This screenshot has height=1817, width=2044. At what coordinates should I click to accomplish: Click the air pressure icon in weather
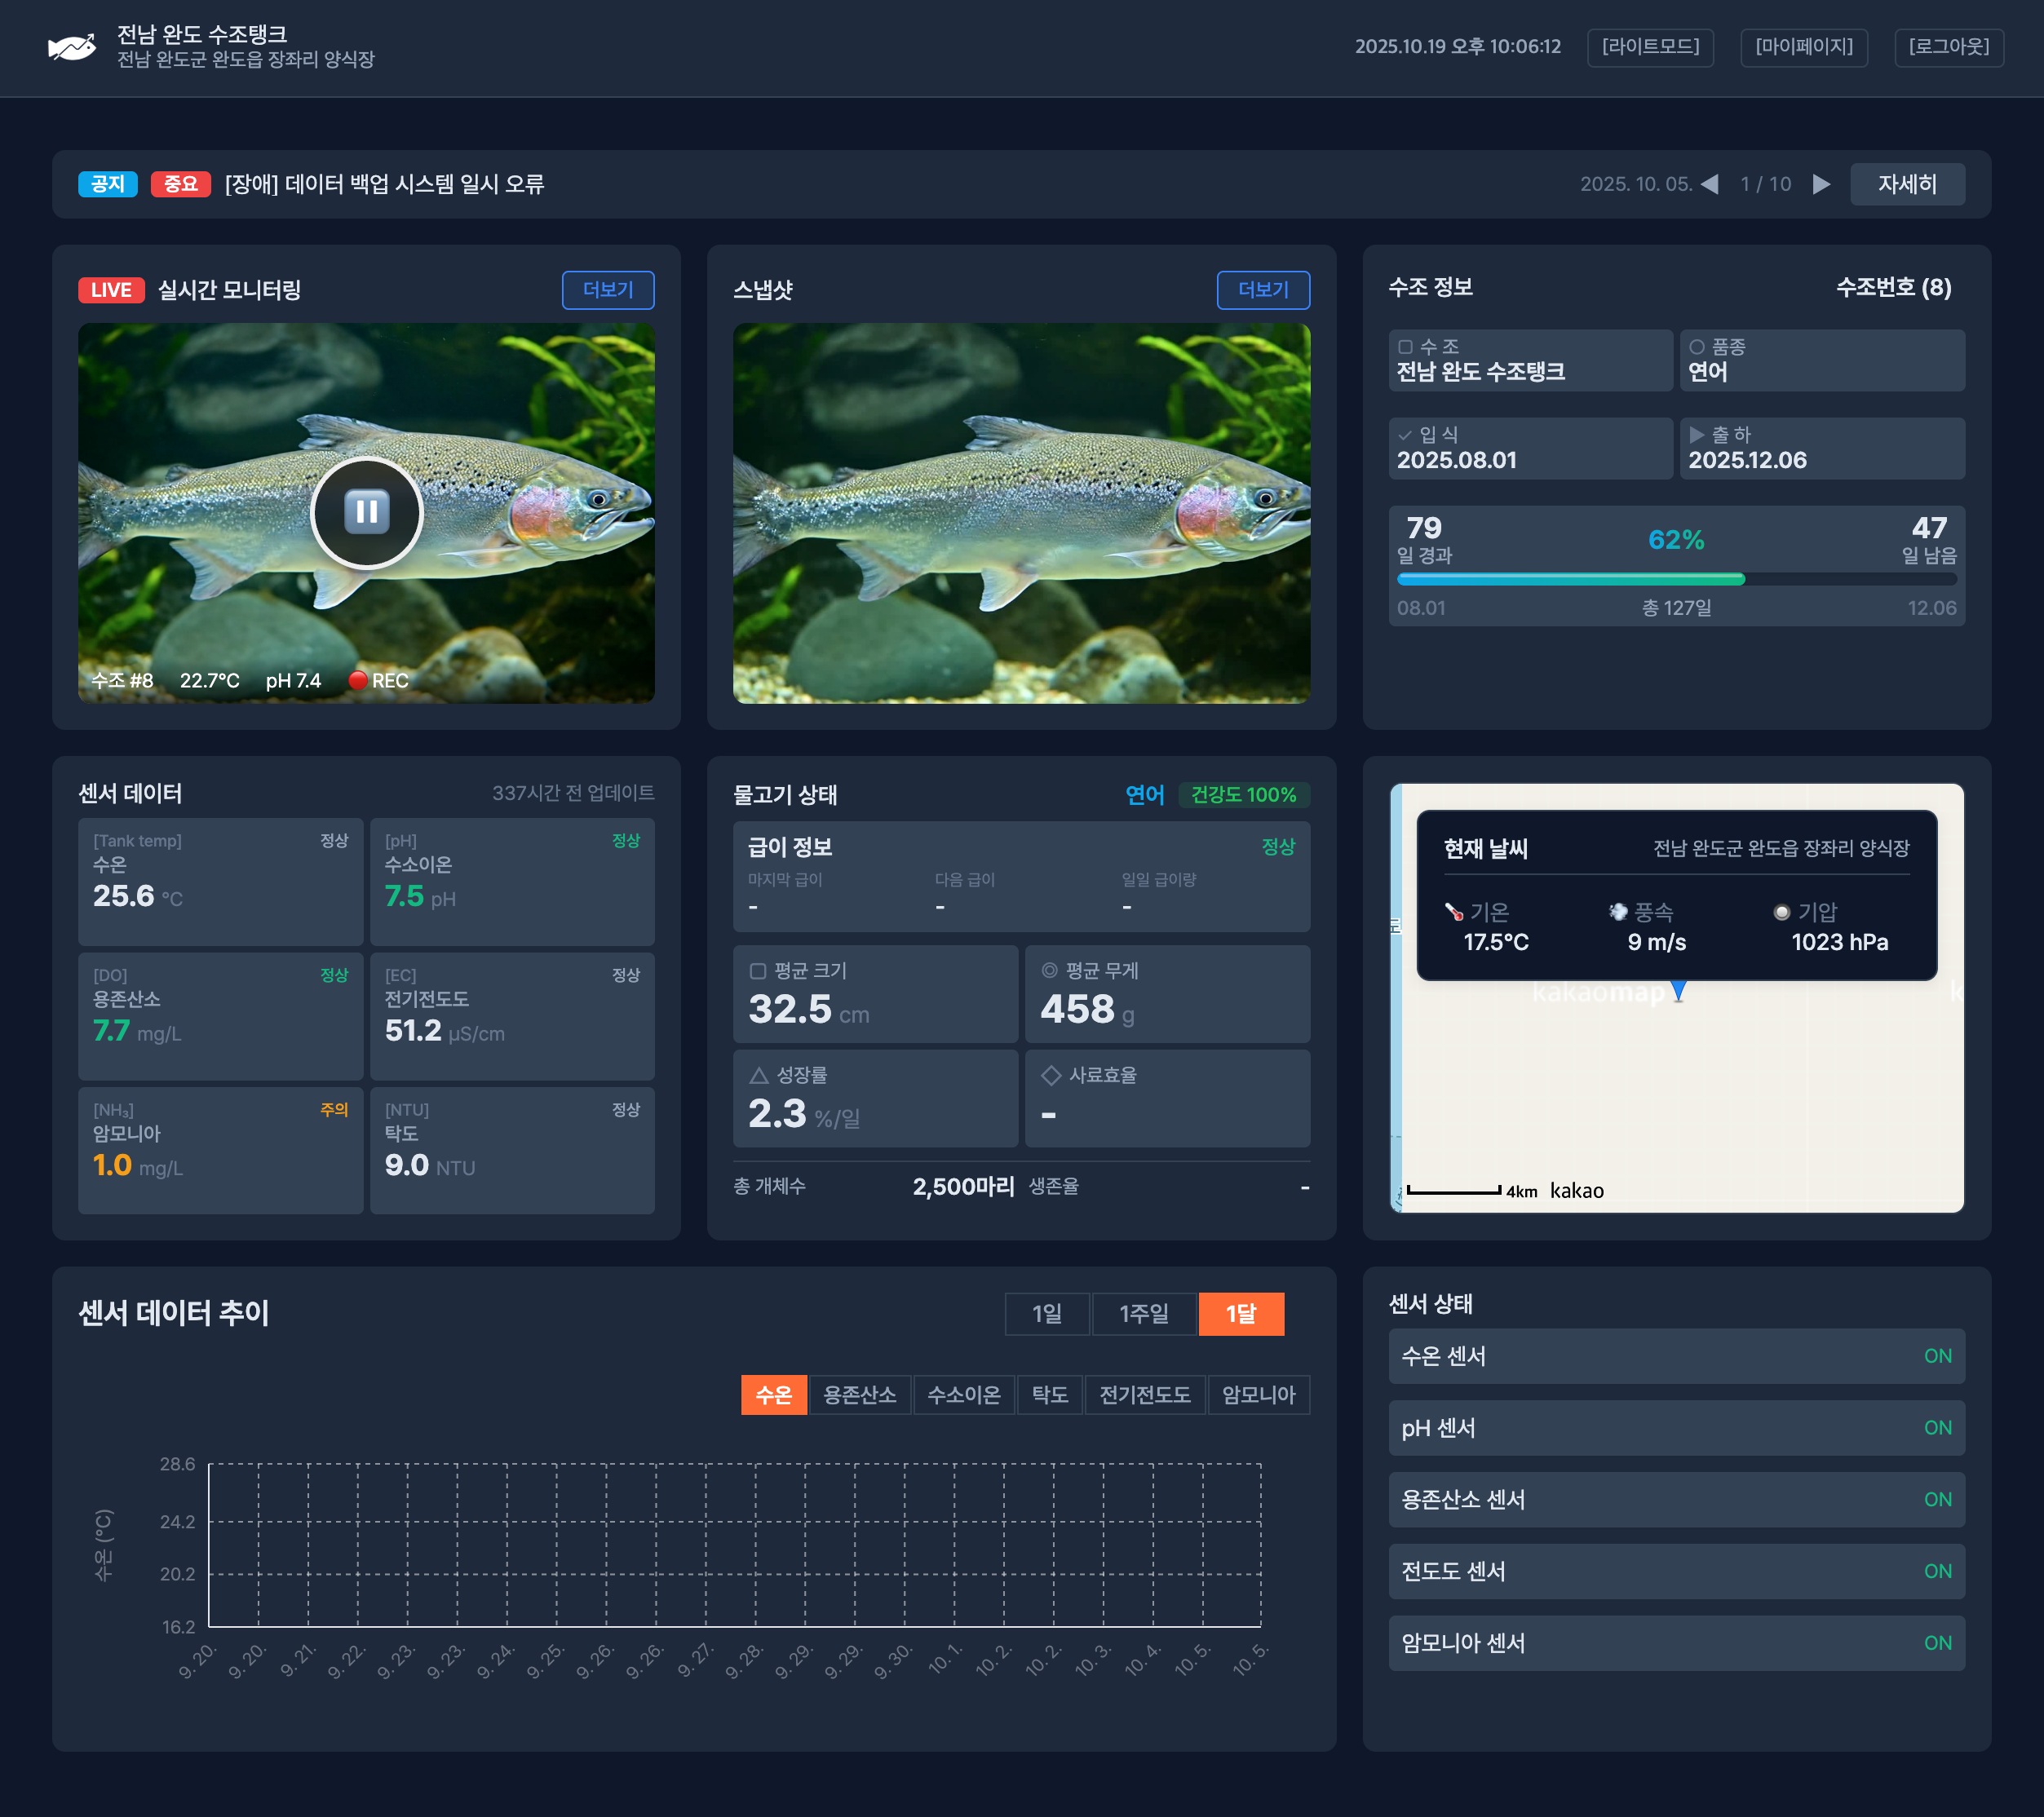click(1781, 912)
